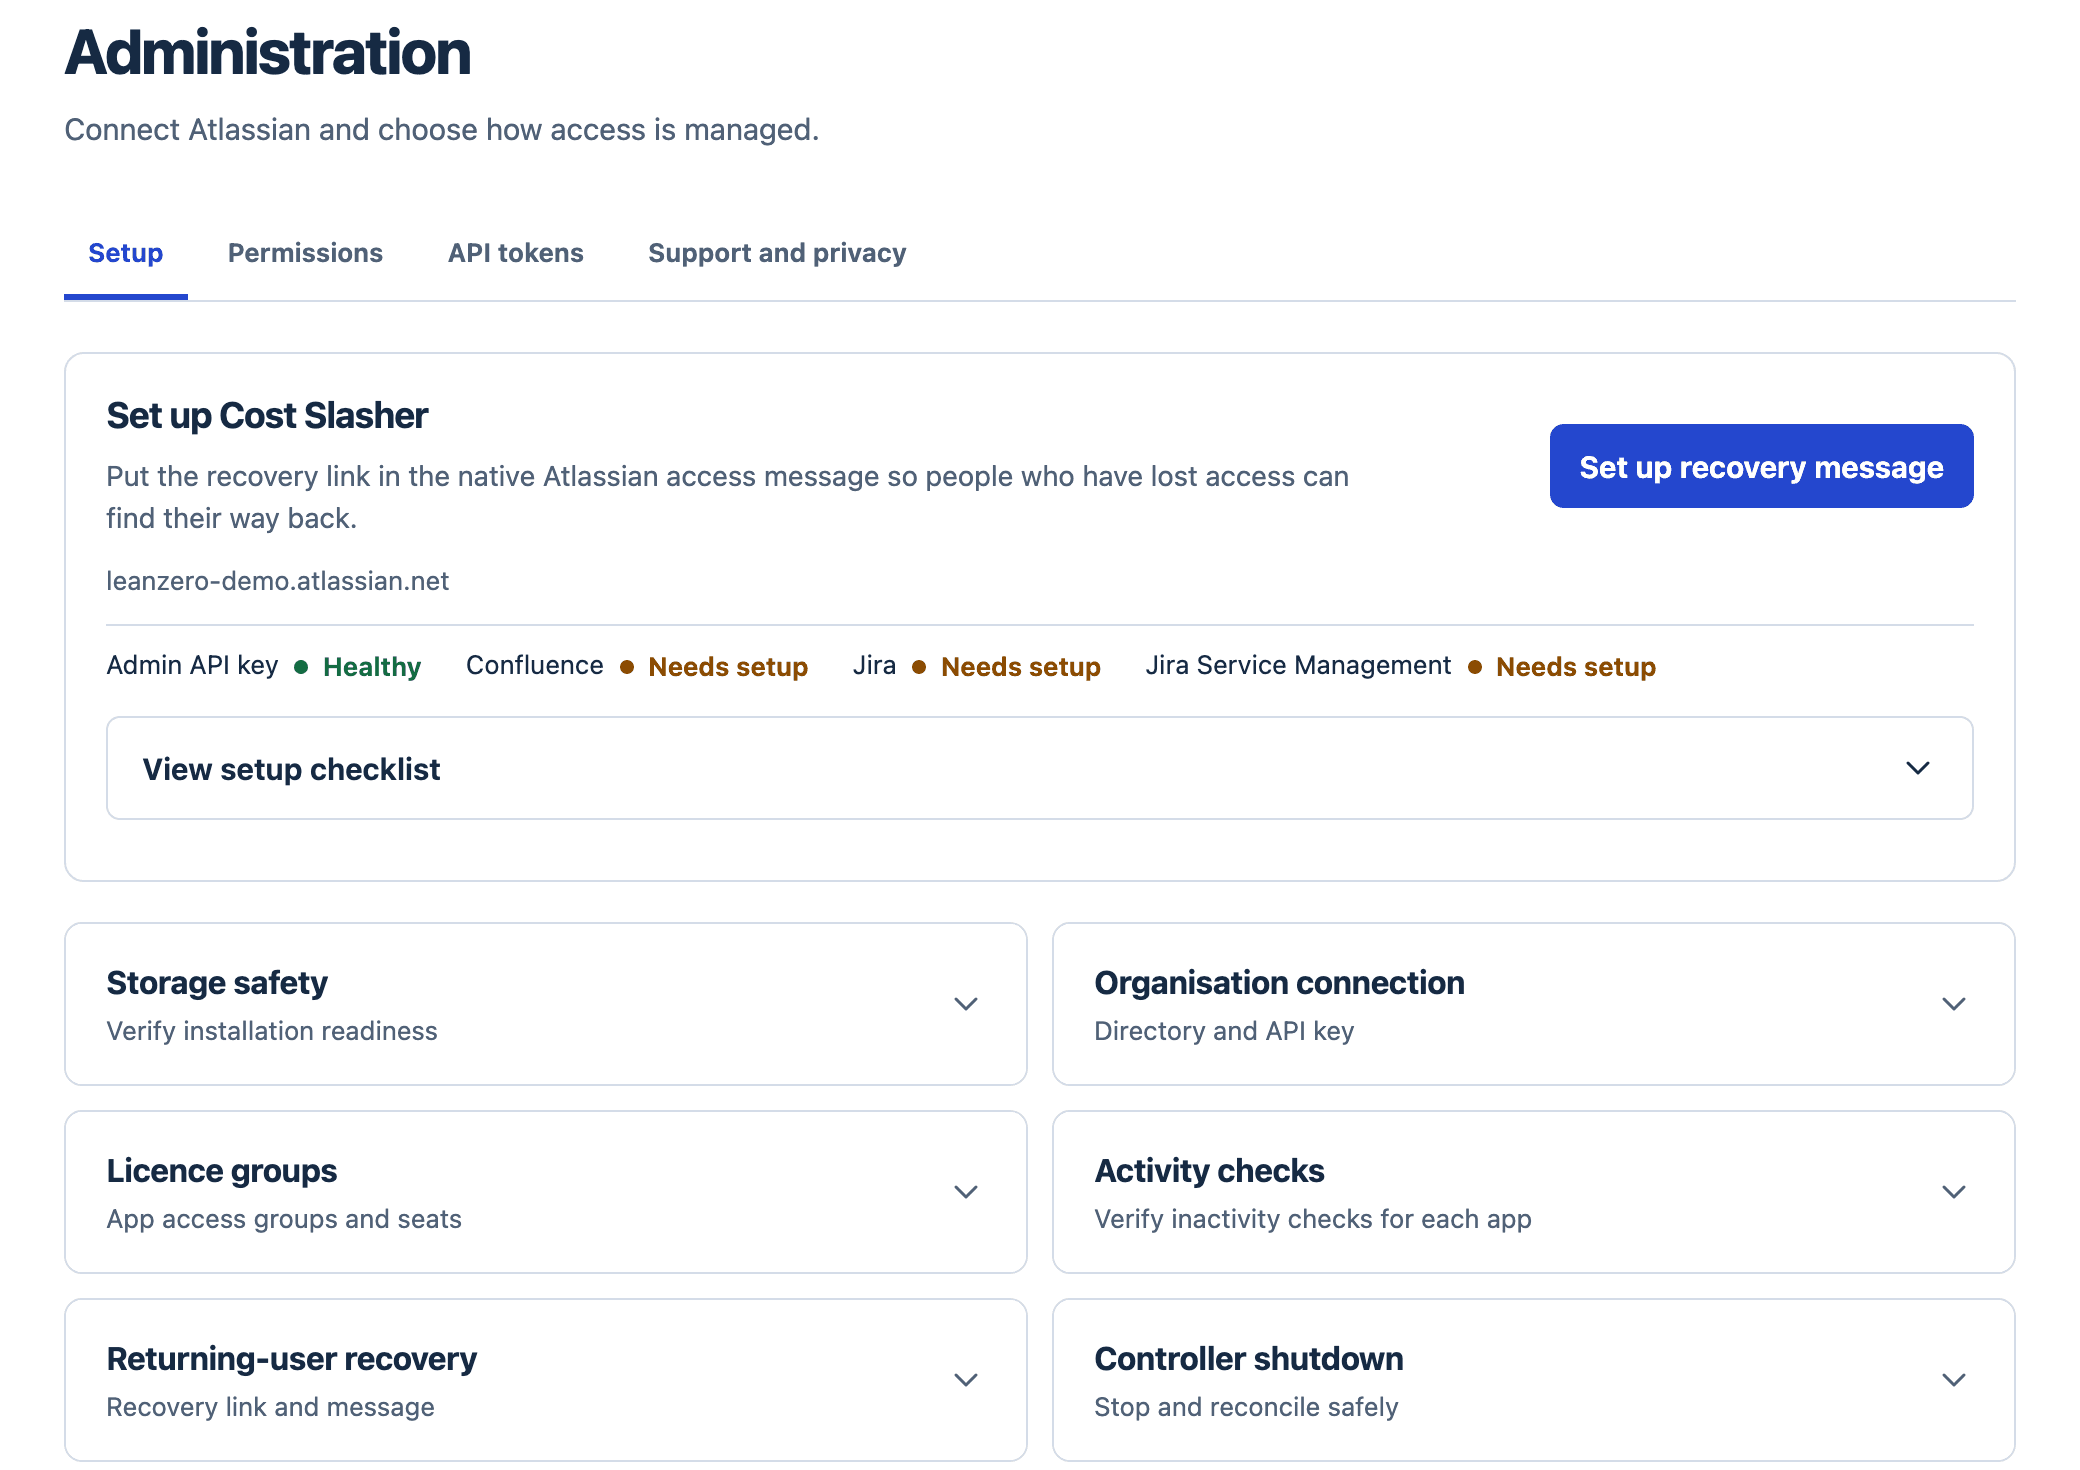Image resolution: width=2080 pixels, height=1470 pixels.
Task: Expand Controller shutdown card chevron
Action: click(x=1953, y=1380)
